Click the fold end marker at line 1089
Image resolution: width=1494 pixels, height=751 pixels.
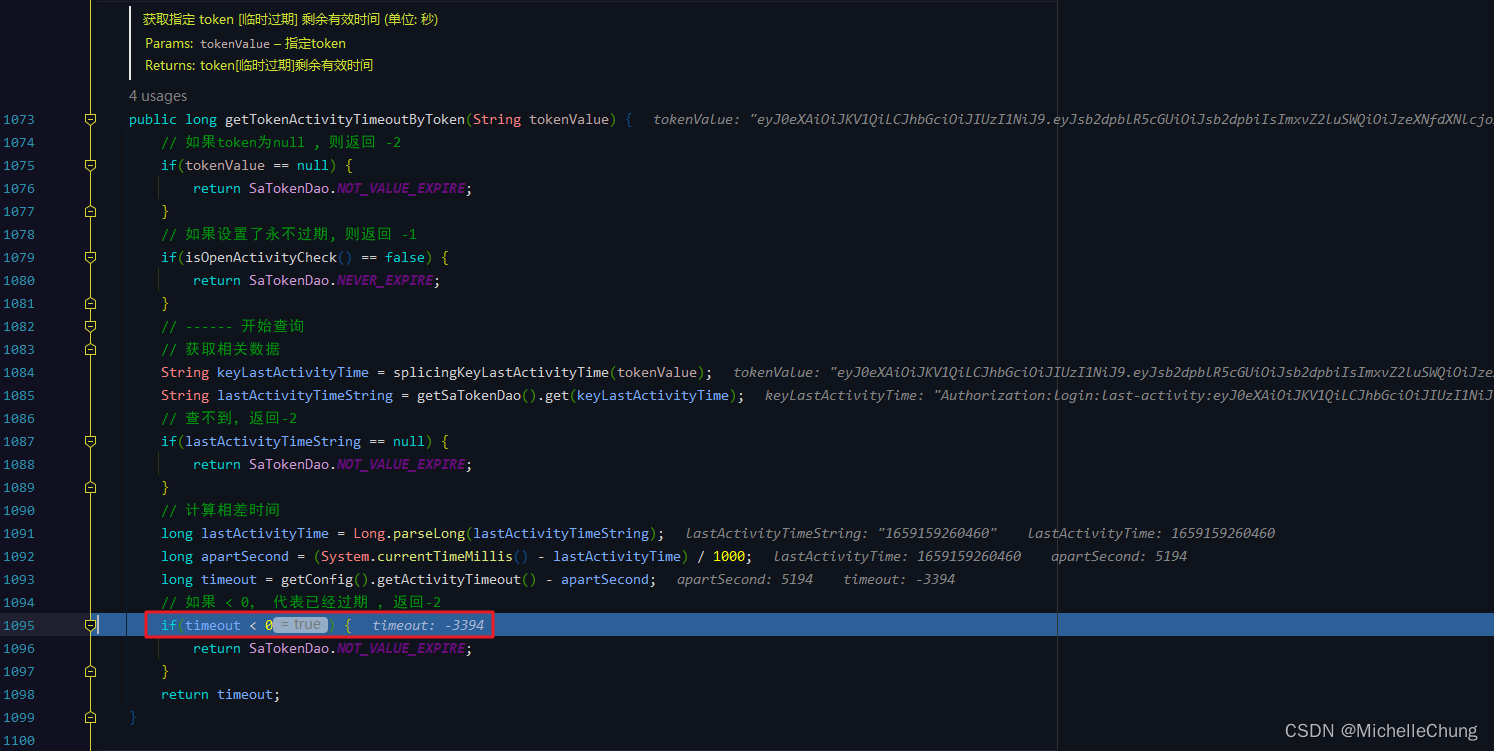(90, 487)
